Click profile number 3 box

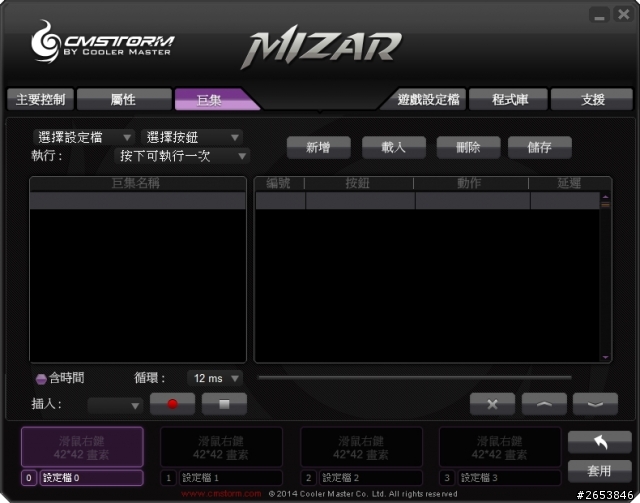(x=447, y=478)
